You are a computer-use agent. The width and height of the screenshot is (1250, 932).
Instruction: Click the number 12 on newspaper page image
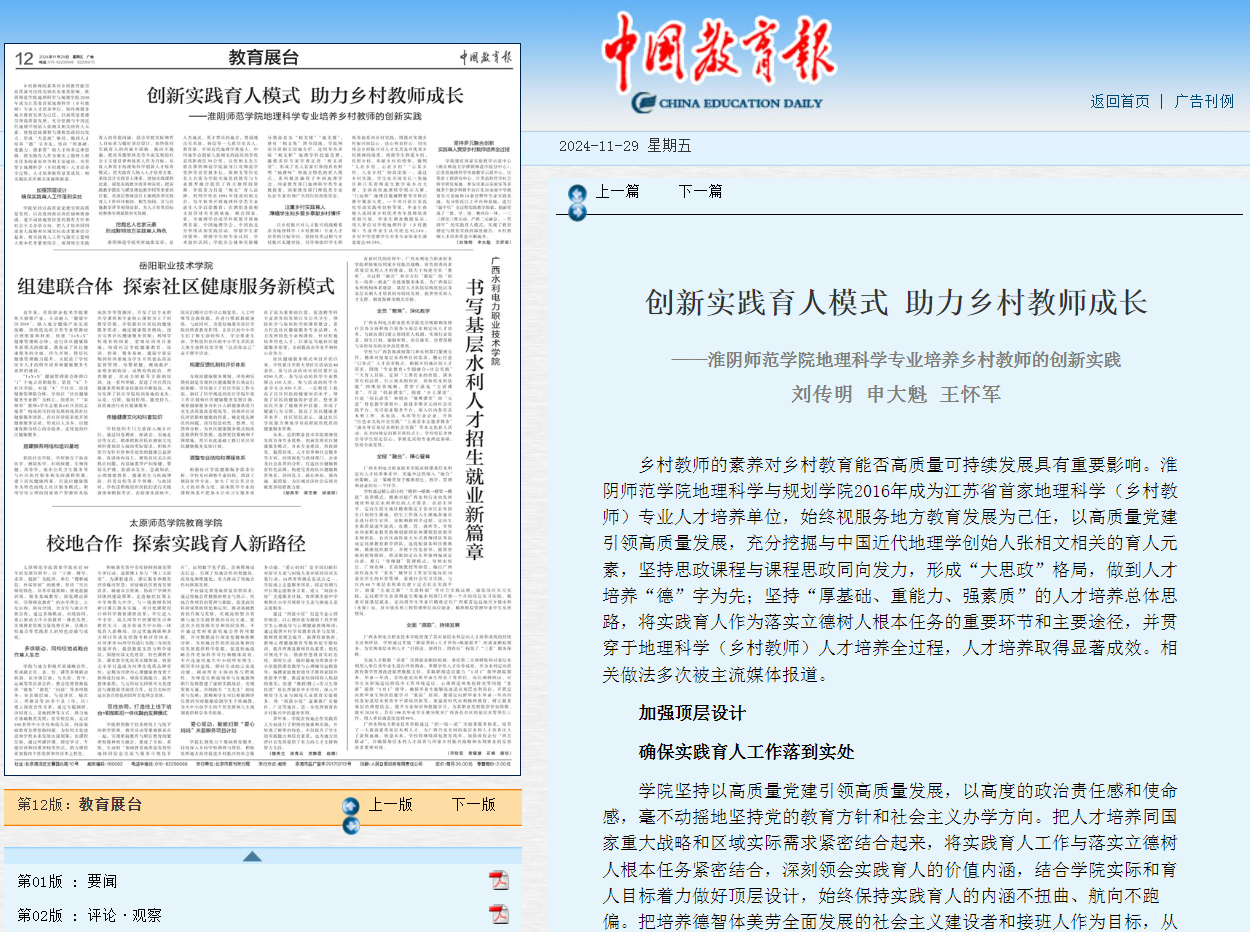[x=25, y=57]
